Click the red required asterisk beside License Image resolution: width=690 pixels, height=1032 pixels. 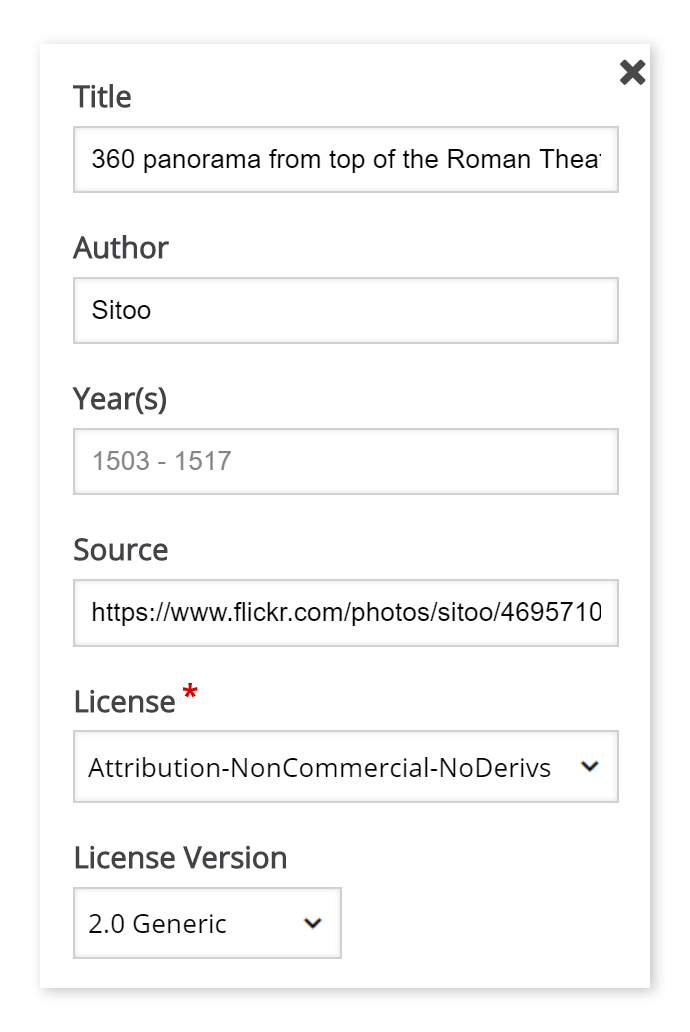click(190, 692)
